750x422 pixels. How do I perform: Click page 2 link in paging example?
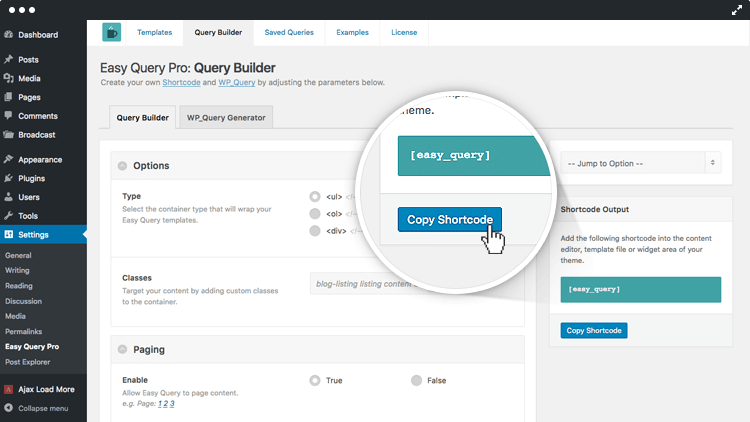click(166, 404)
